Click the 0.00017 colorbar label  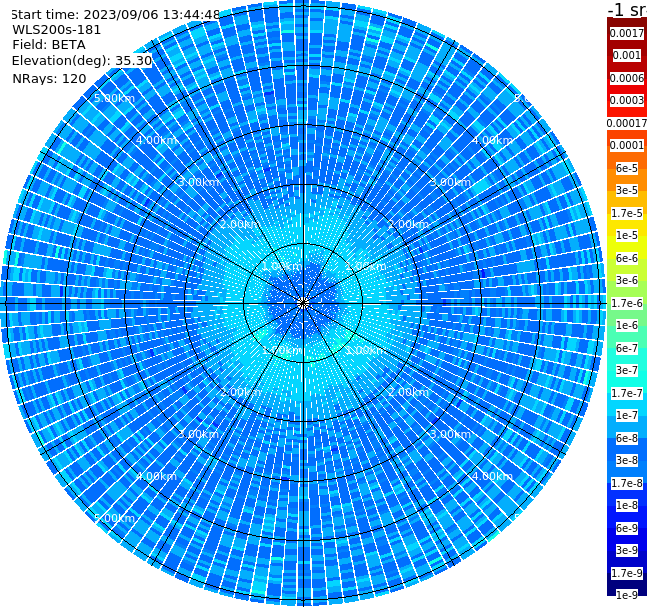627,123
